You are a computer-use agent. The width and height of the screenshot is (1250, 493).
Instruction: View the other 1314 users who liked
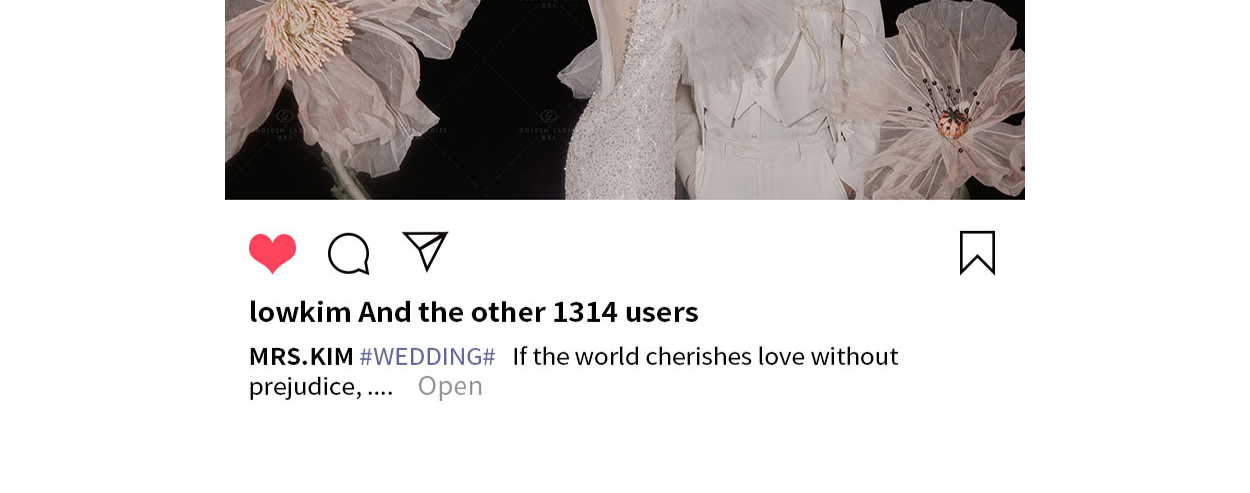click(x=528, y=312)
